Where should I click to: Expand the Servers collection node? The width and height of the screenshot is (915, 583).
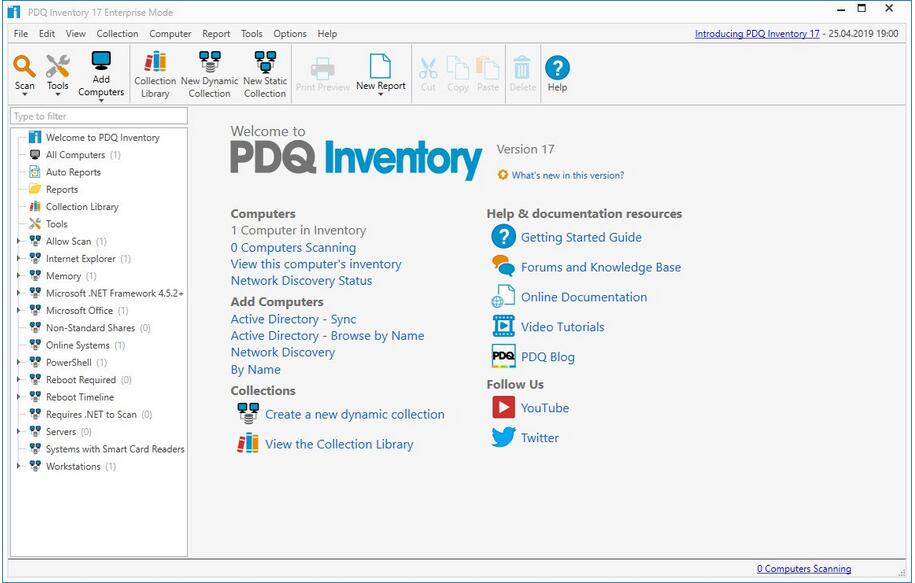click(x=19, y=431)
